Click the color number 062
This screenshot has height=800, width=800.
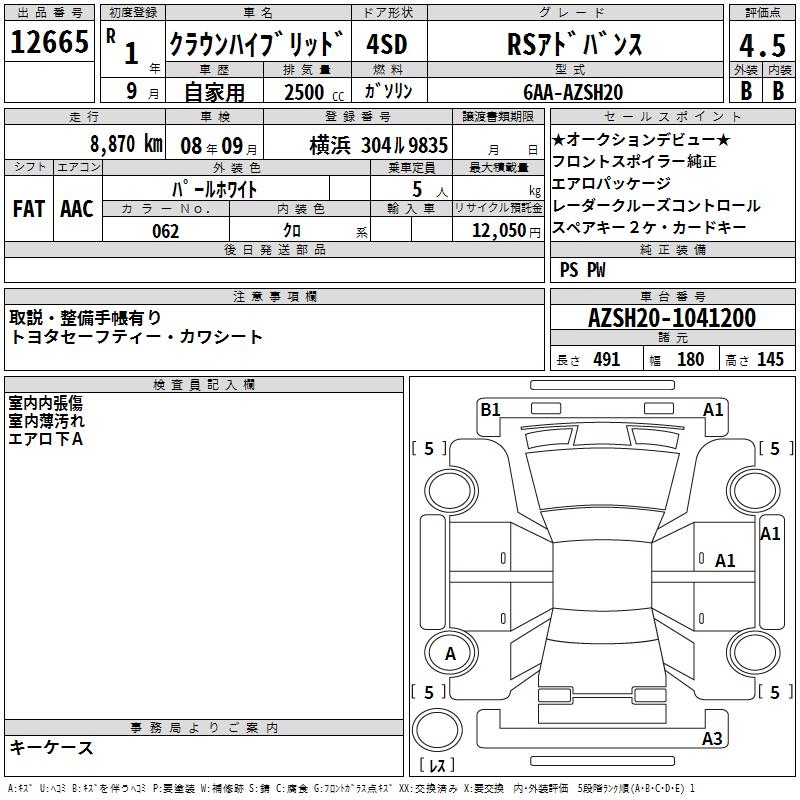click(166, 231)
